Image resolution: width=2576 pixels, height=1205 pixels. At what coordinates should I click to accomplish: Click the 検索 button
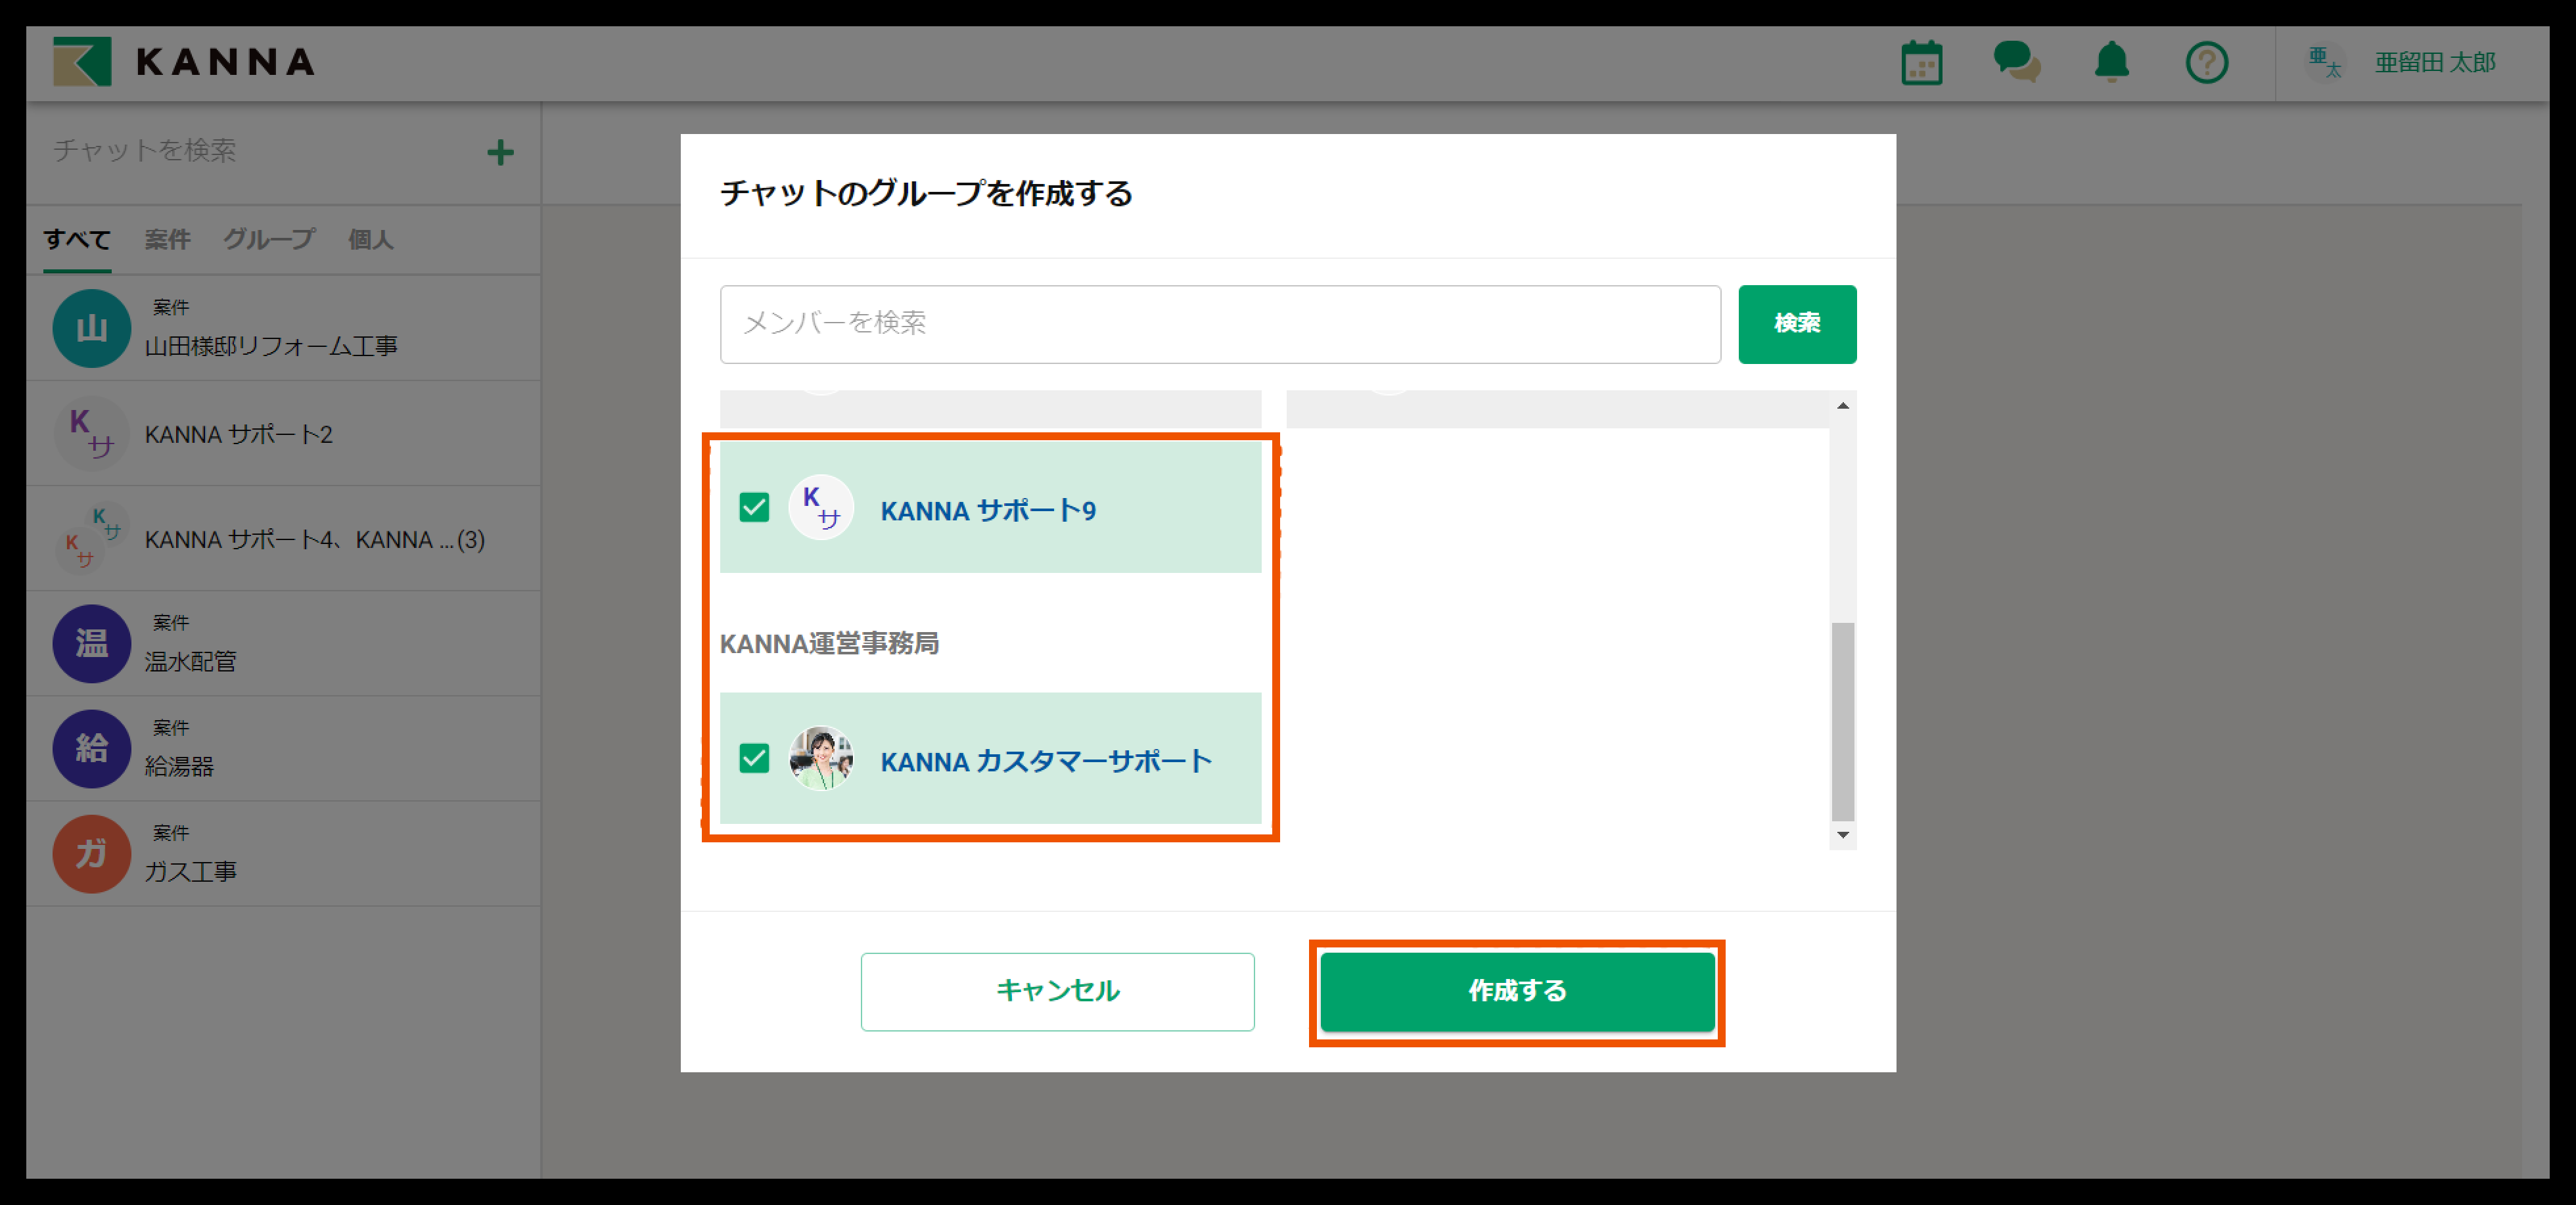[x=1797, y=324]
